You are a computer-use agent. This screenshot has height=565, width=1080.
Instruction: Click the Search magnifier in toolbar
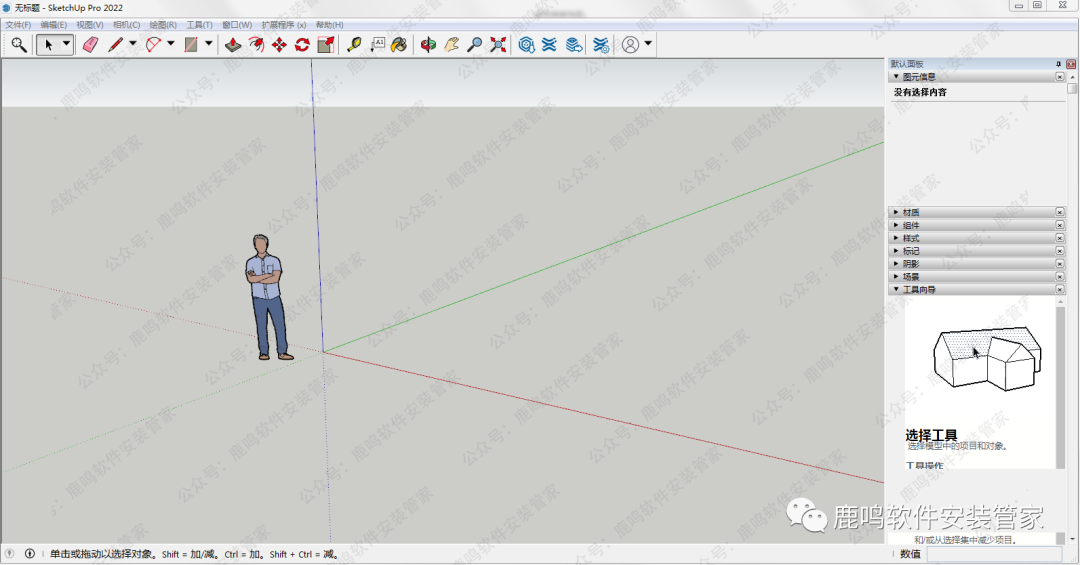18,45
